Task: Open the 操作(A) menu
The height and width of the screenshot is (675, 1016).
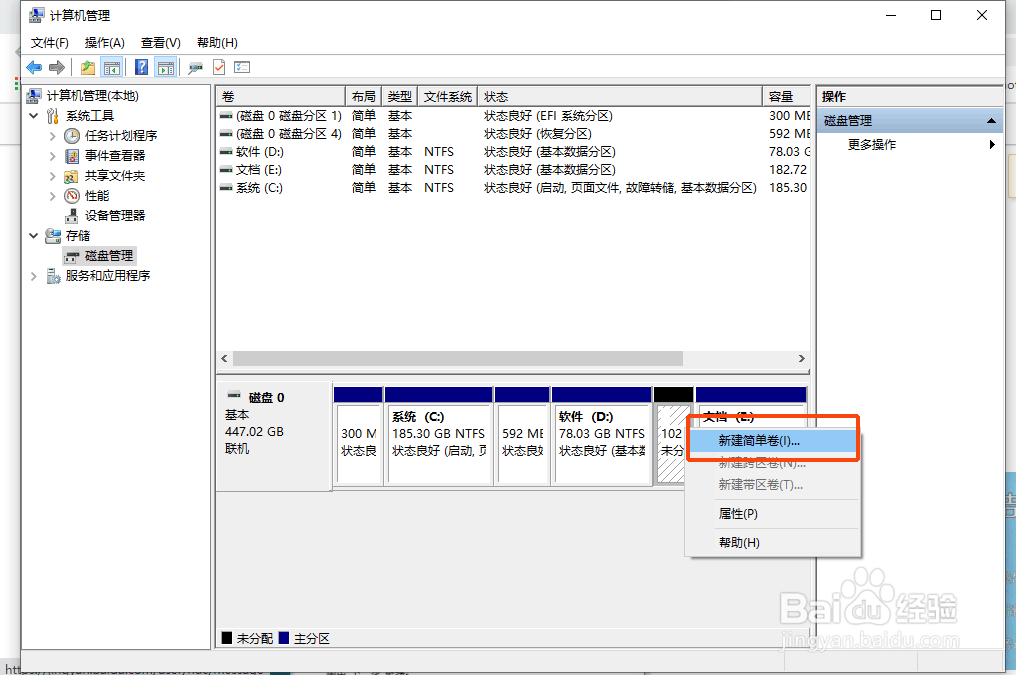Action: [x=104, y=43]
